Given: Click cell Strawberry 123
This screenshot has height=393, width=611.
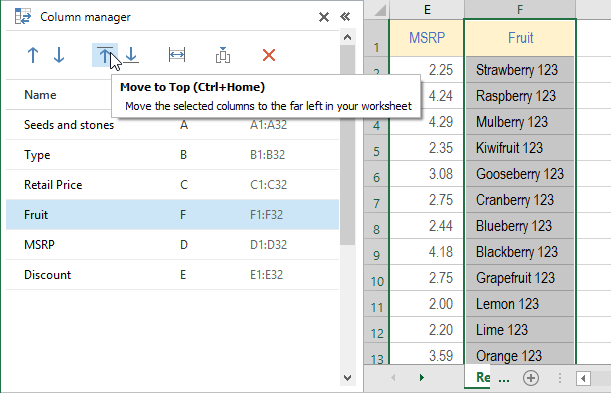Looking at the screenshot, I should [520, 70].
